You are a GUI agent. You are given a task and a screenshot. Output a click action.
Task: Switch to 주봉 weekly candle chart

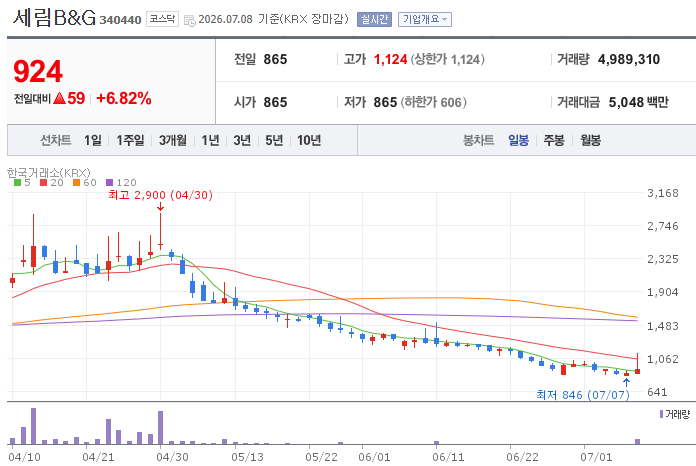click(x=554, y=141)
